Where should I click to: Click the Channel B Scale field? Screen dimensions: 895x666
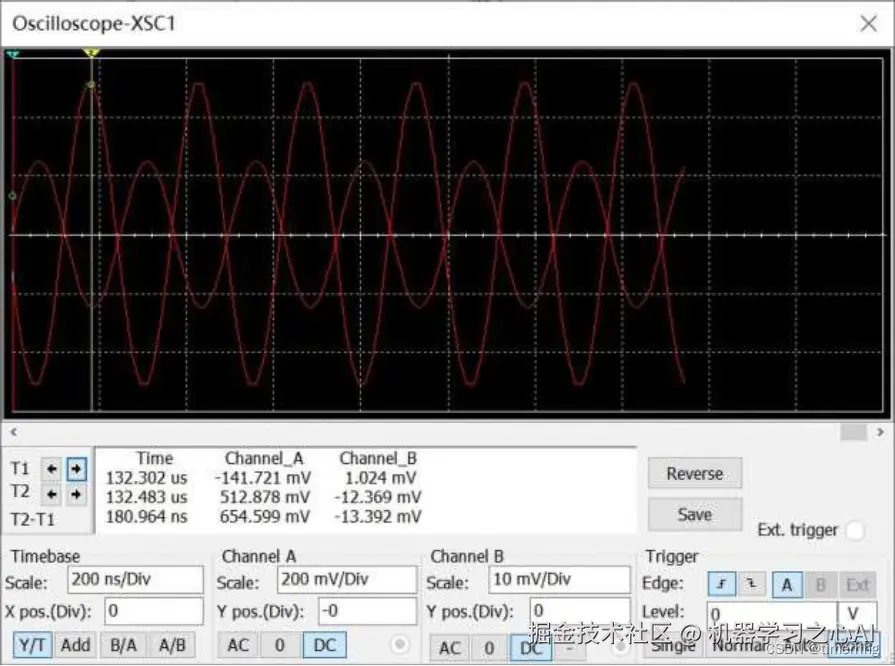tap(559, 580)
